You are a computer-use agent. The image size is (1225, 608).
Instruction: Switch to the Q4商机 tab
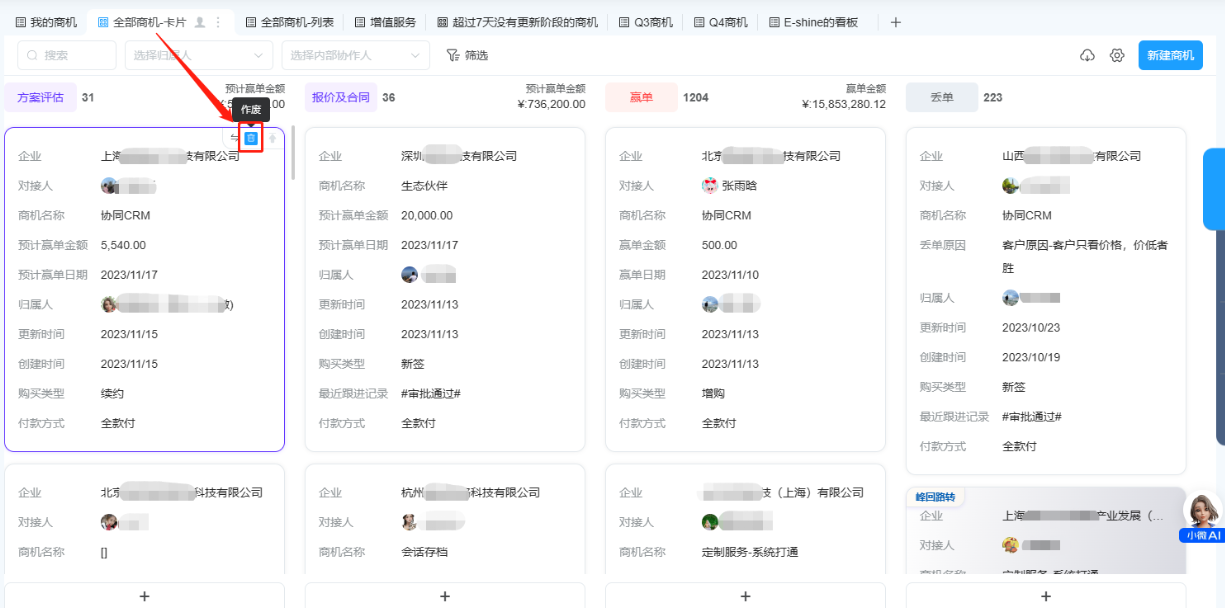(720, 22)
